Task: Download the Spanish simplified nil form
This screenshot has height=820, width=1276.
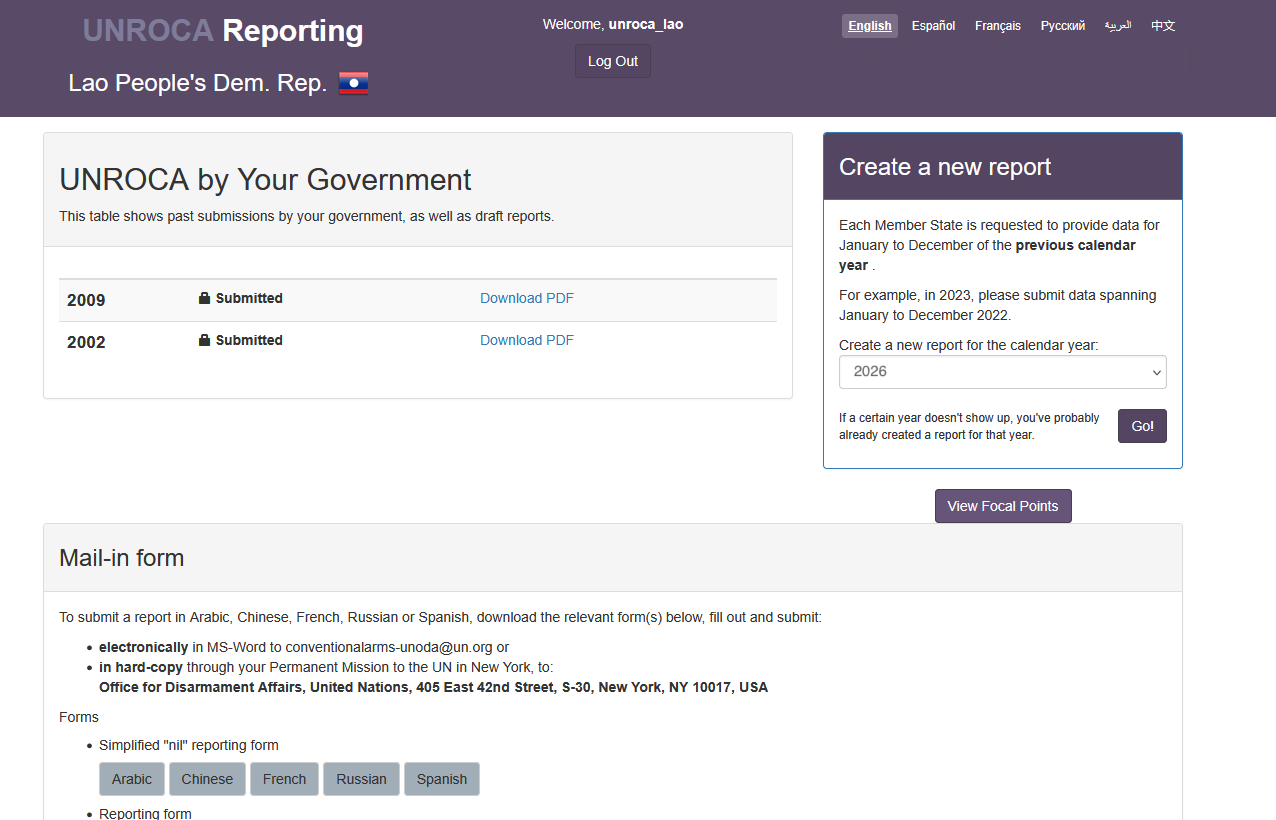Action: click(442, 779)
